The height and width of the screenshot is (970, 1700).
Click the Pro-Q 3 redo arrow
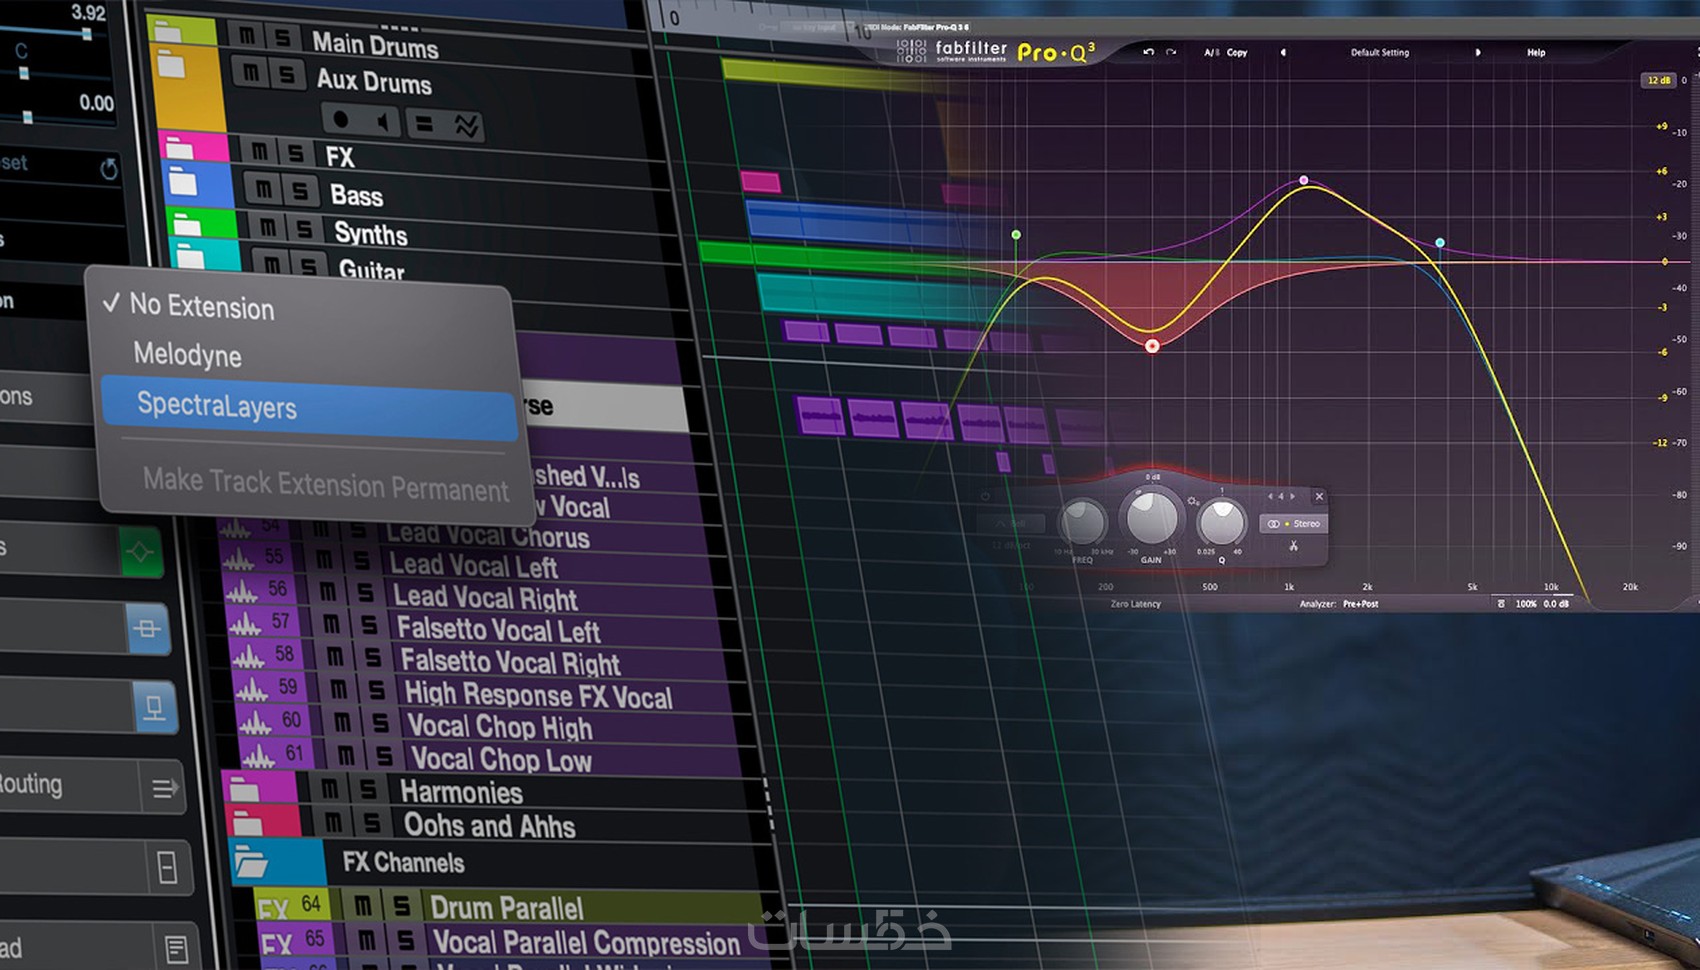tap(1171, 52)
